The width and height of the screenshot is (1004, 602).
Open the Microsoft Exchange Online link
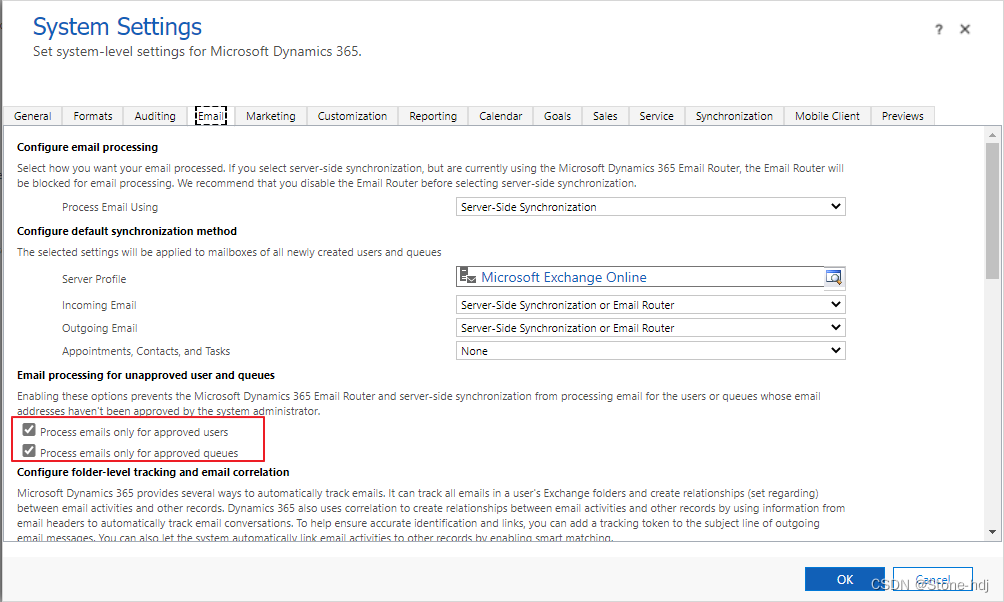[x=563, y=277]
